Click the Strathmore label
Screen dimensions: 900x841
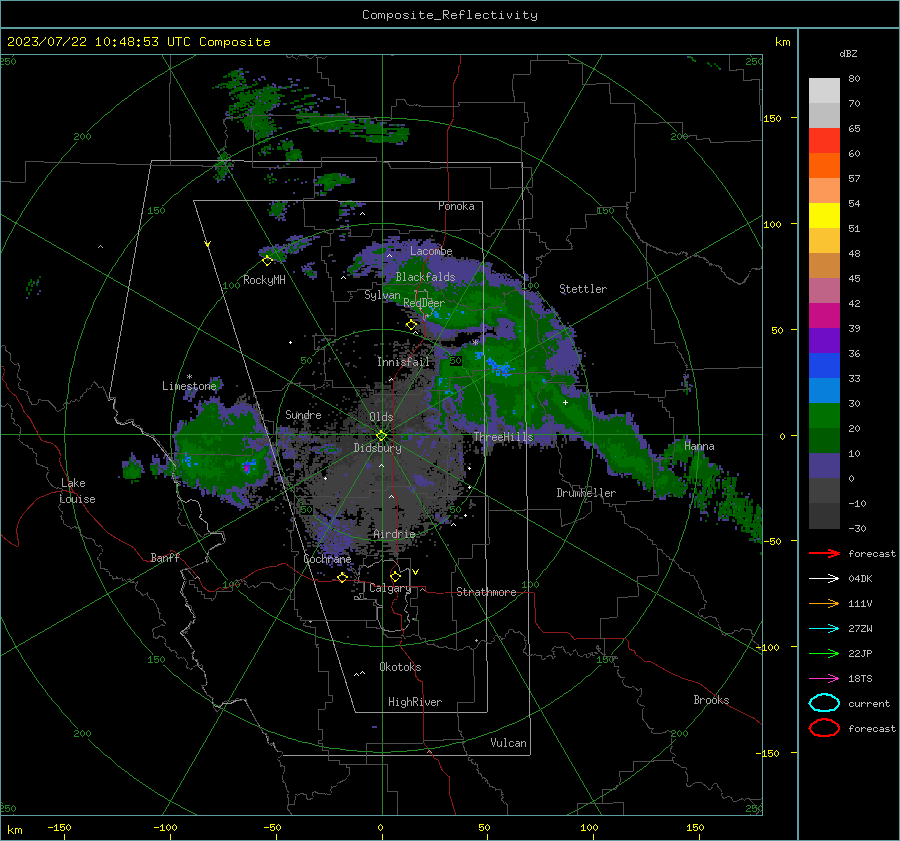(486, 592)
